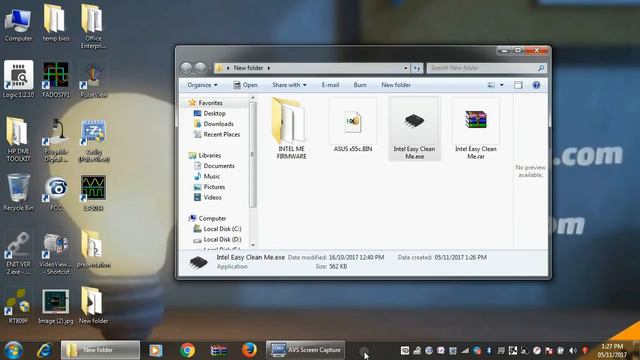Open Windows Media Player taskbar icon

tap(156, 350)
